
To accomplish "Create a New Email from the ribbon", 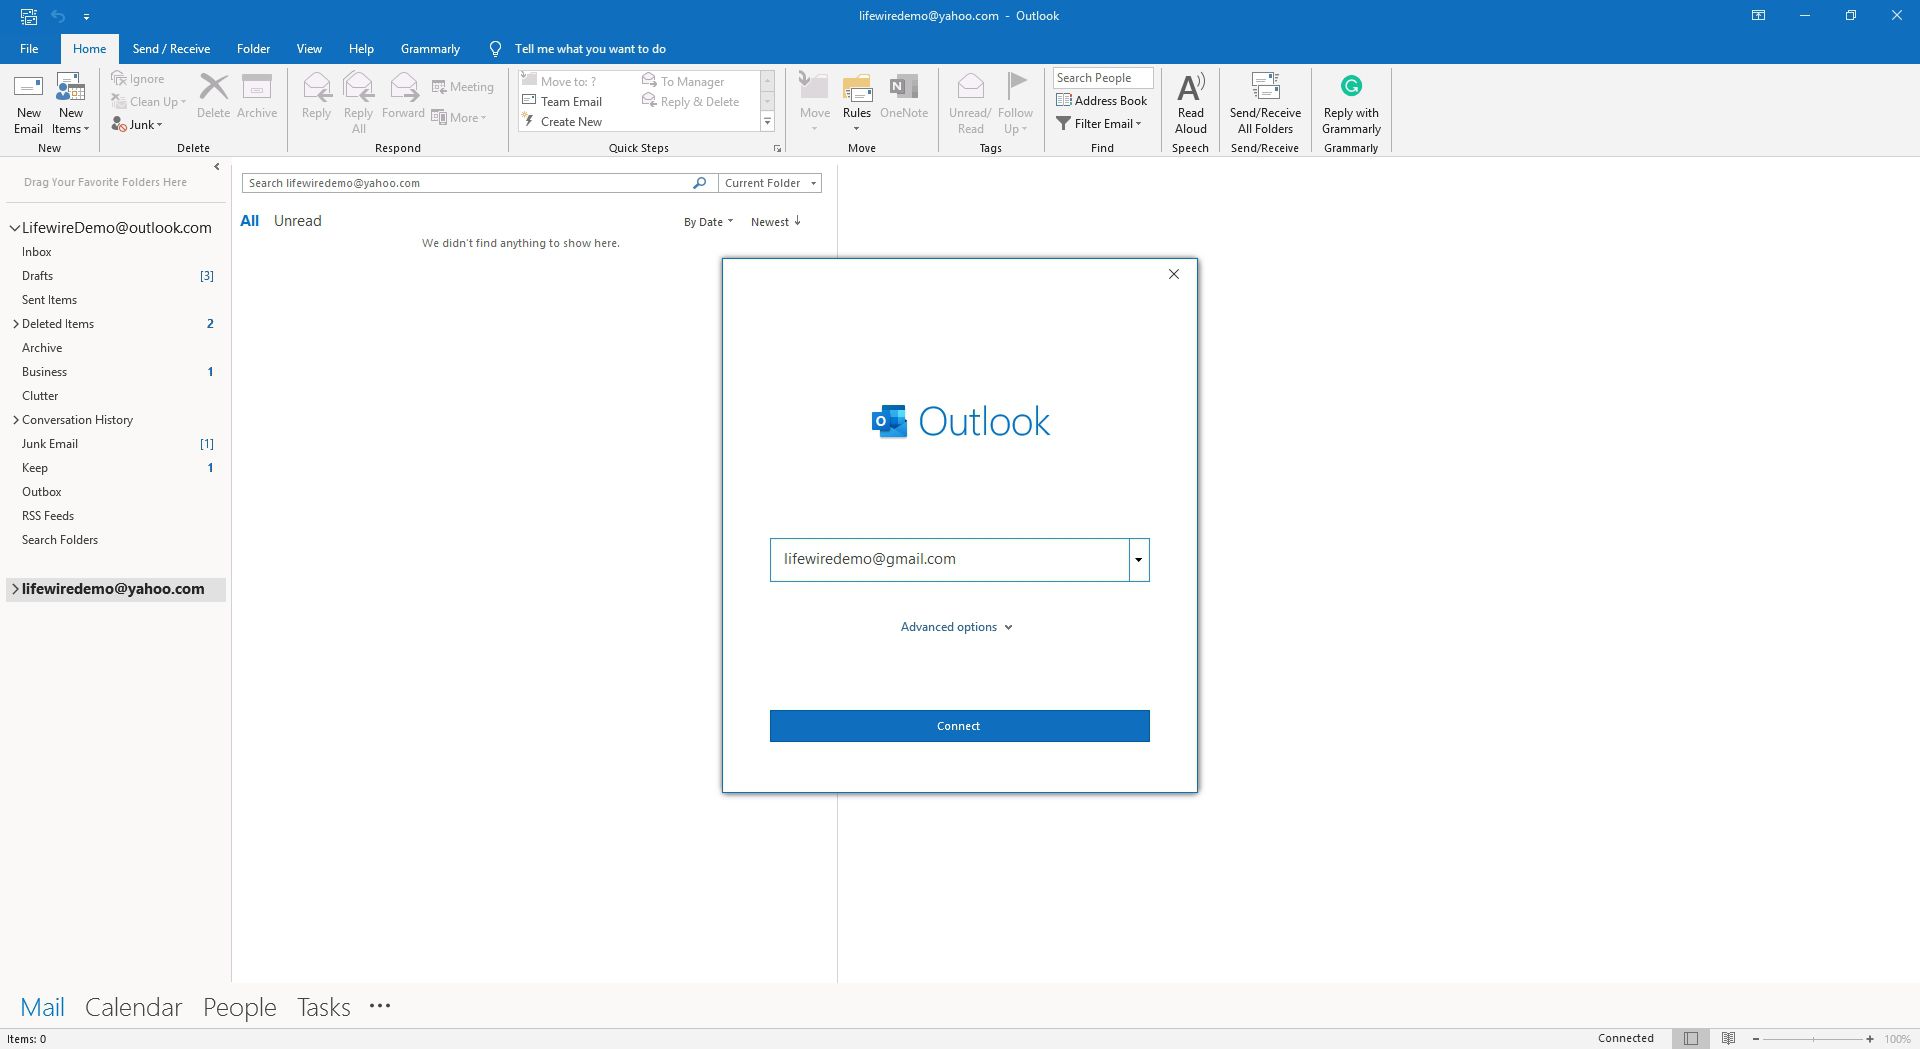I will (x=28, y=104).
